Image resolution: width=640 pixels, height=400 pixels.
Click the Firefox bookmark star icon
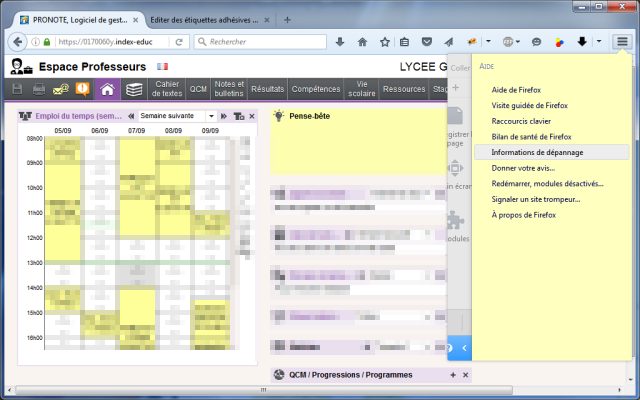[384, 42]
